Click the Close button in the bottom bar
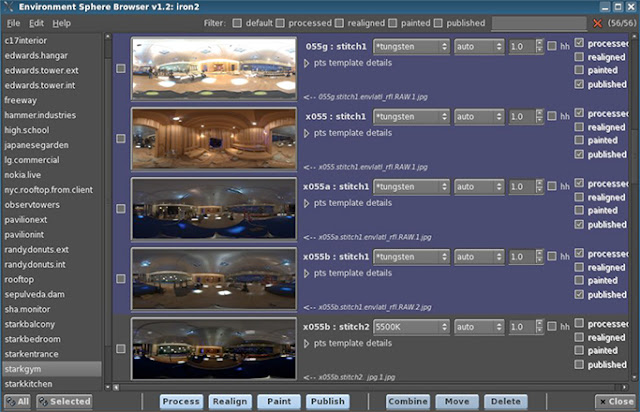 coord(616,401)
